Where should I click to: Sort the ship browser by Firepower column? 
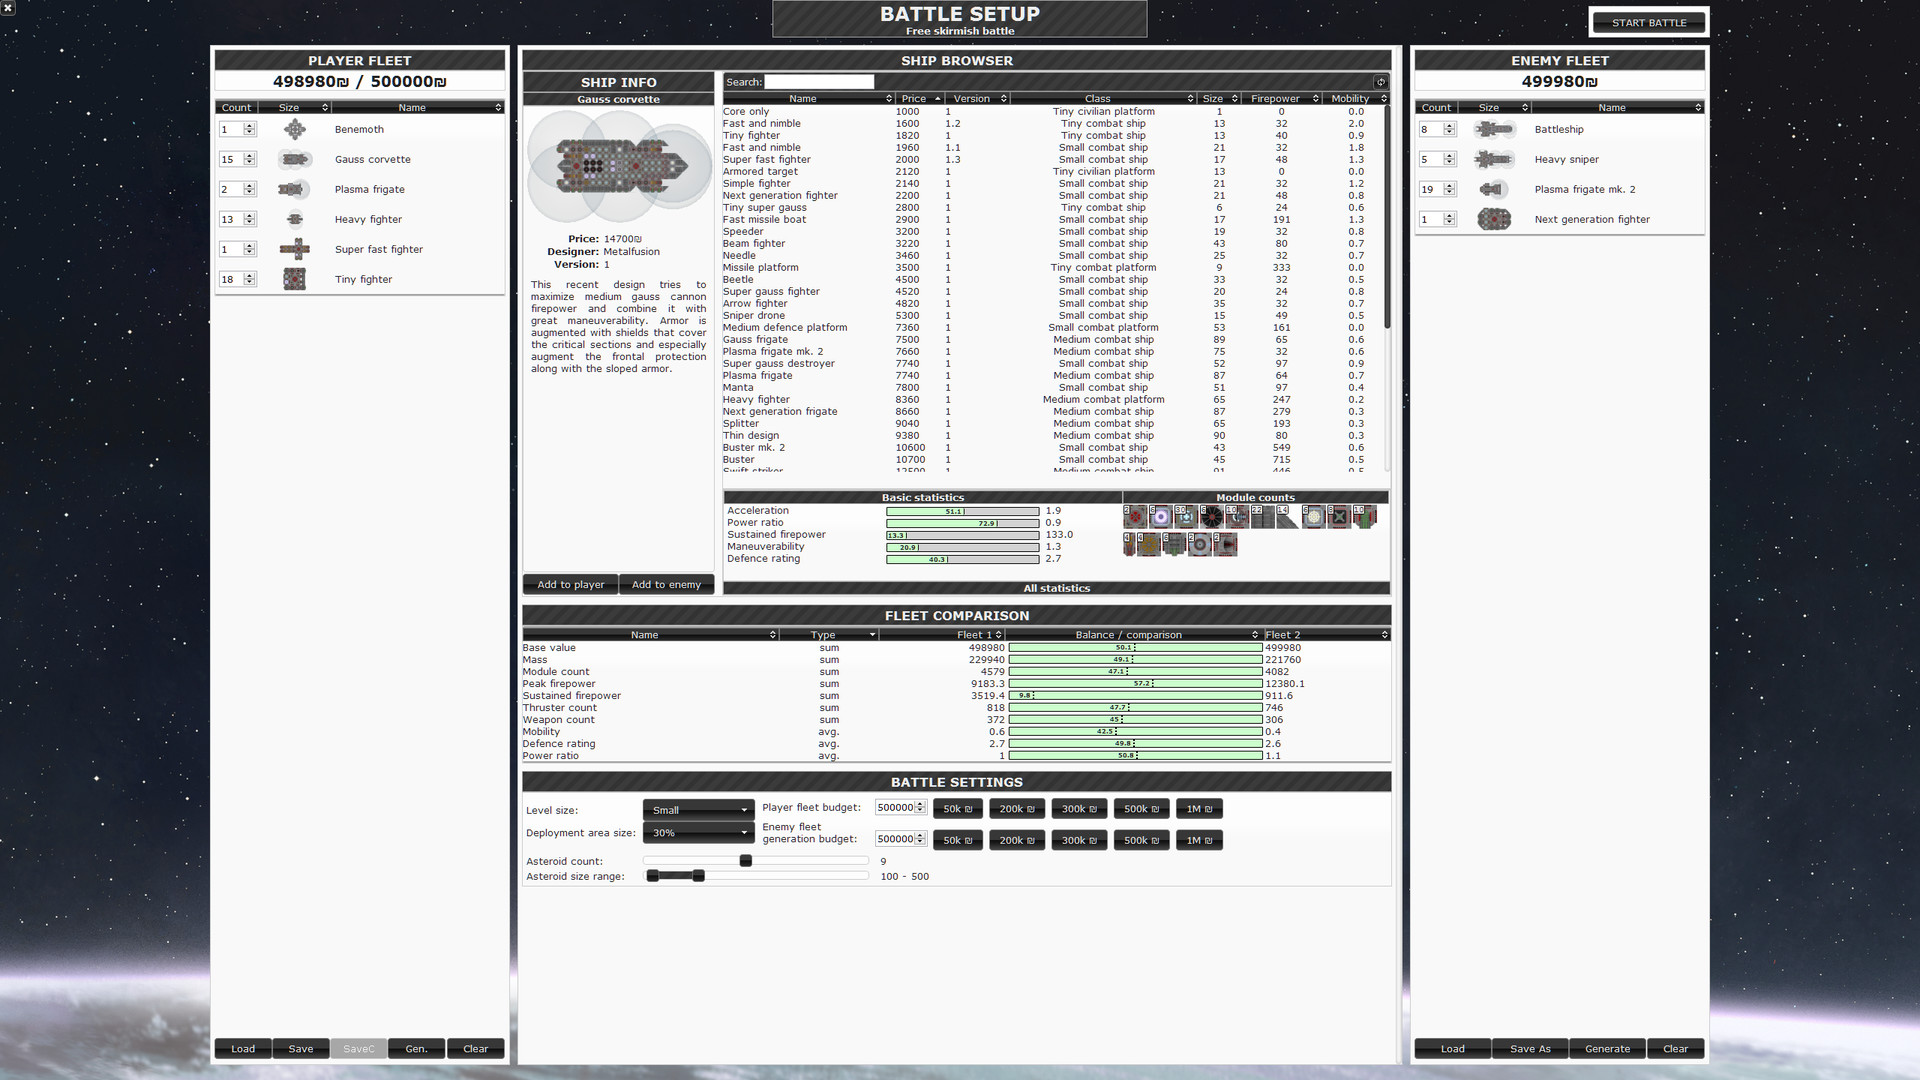click(x=1277, y=98)
